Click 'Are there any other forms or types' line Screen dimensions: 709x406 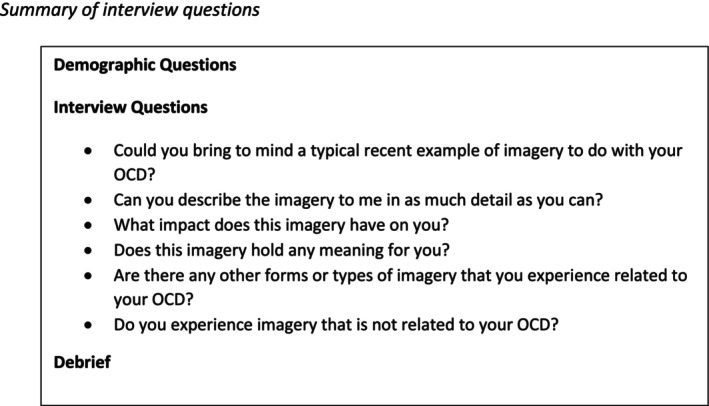(400, 276)
